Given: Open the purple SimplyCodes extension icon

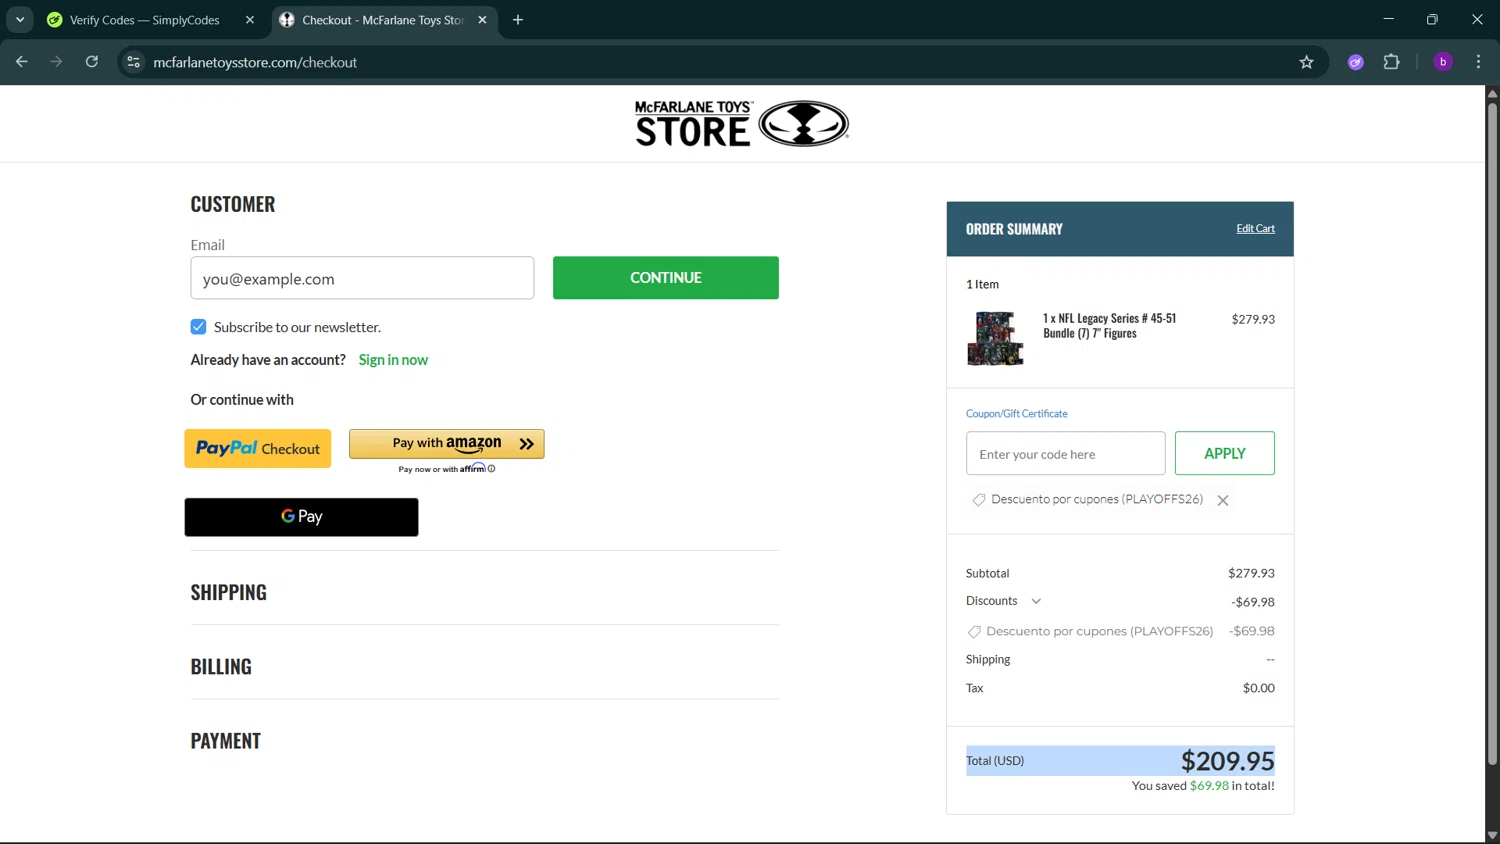Looking at the screenshot, I should (1356, 62).
